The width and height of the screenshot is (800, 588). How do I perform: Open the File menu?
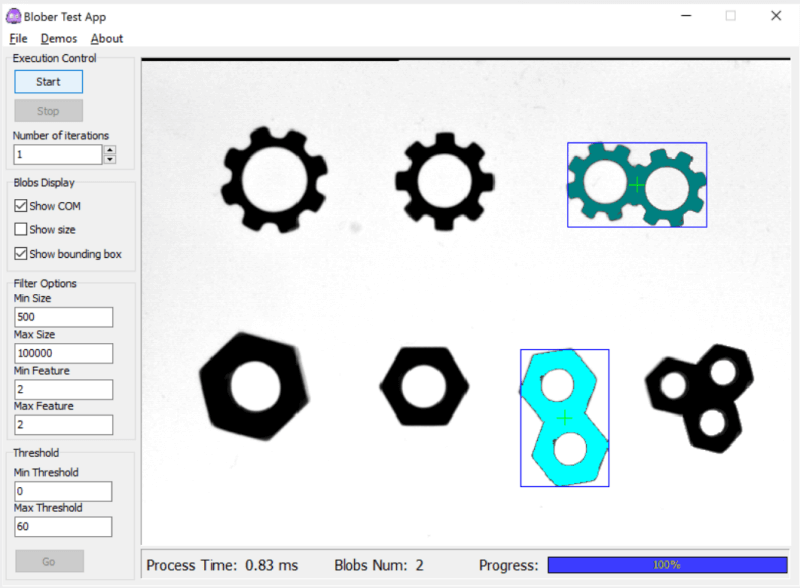pos(19,39)
